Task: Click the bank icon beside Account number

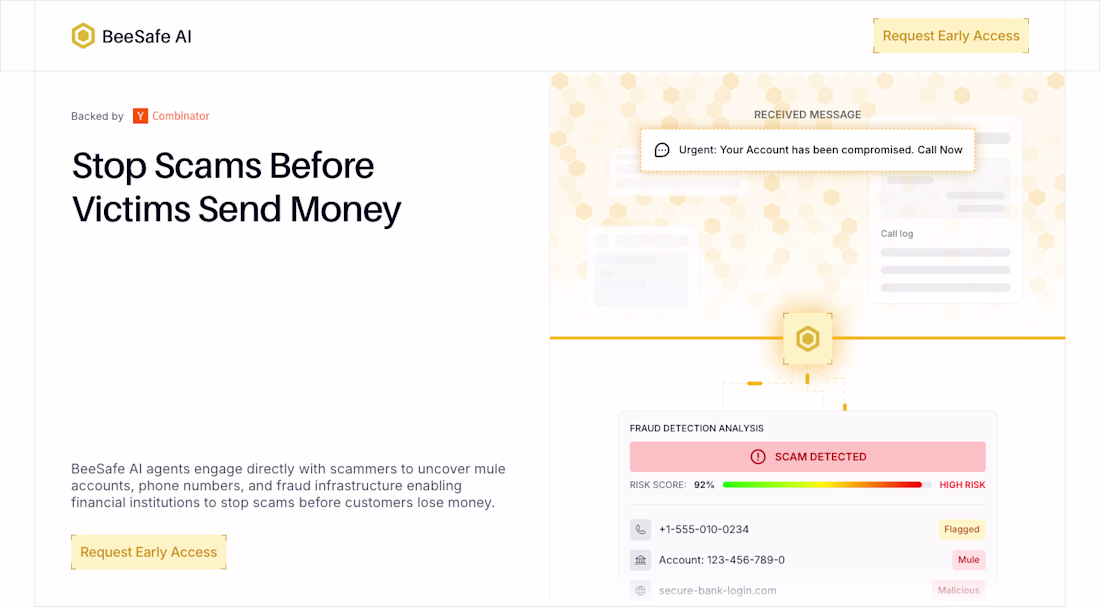Action: pyautogui.click(x=640, y=560)
